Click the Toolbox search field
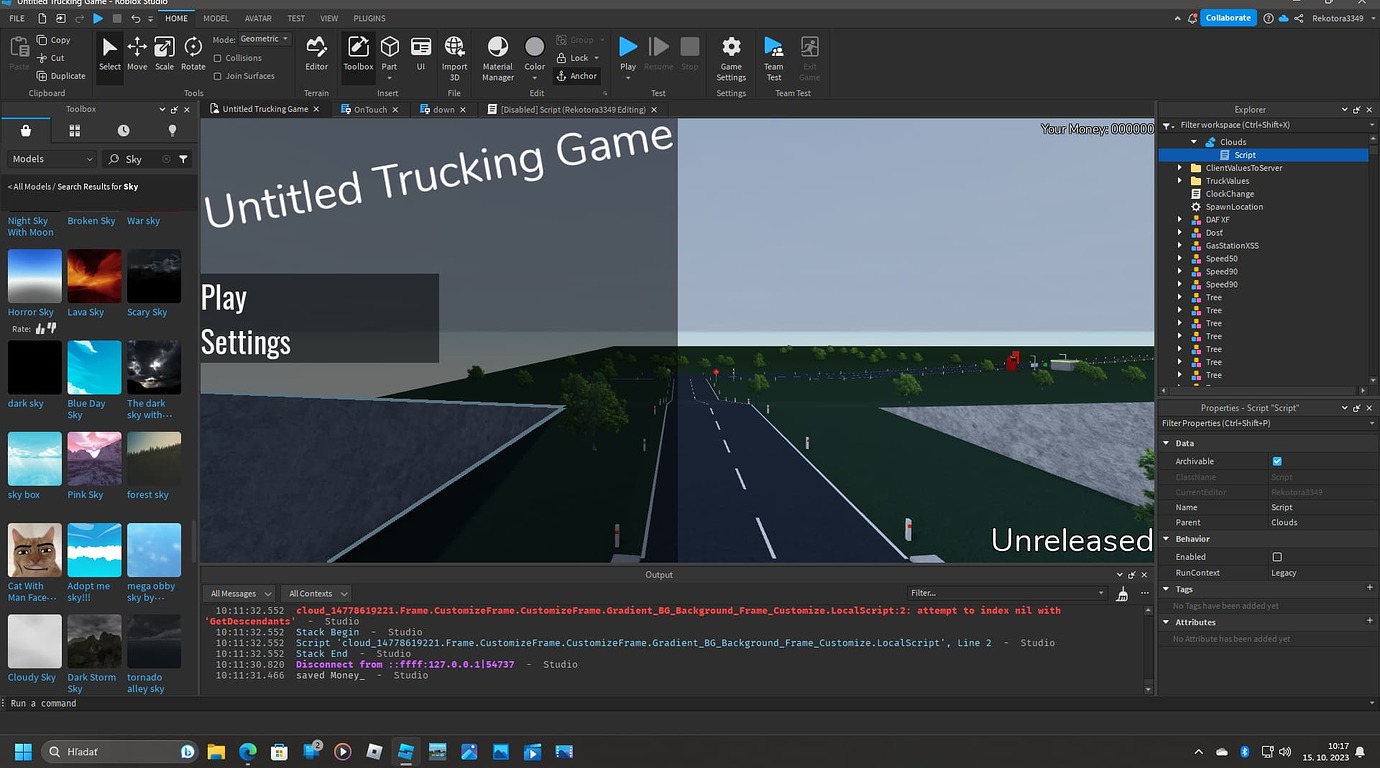The width and height of the screenshot is (1380, 768). click(140, 159)
